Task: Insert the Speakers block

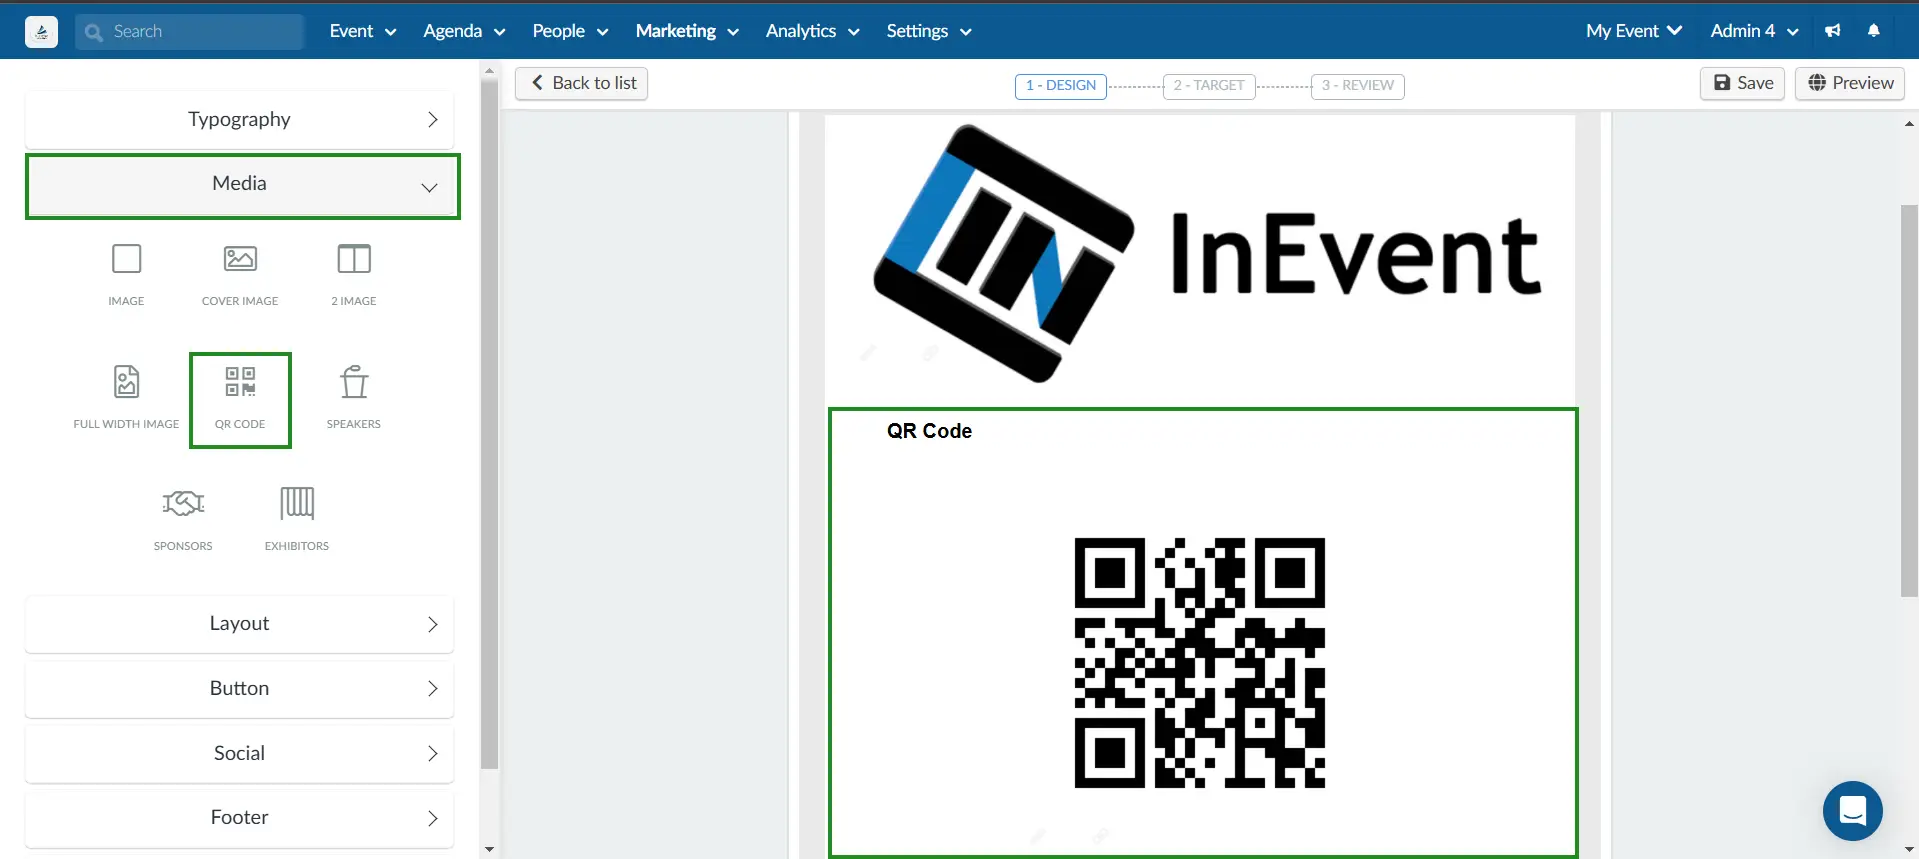Action: click(354, 397)
